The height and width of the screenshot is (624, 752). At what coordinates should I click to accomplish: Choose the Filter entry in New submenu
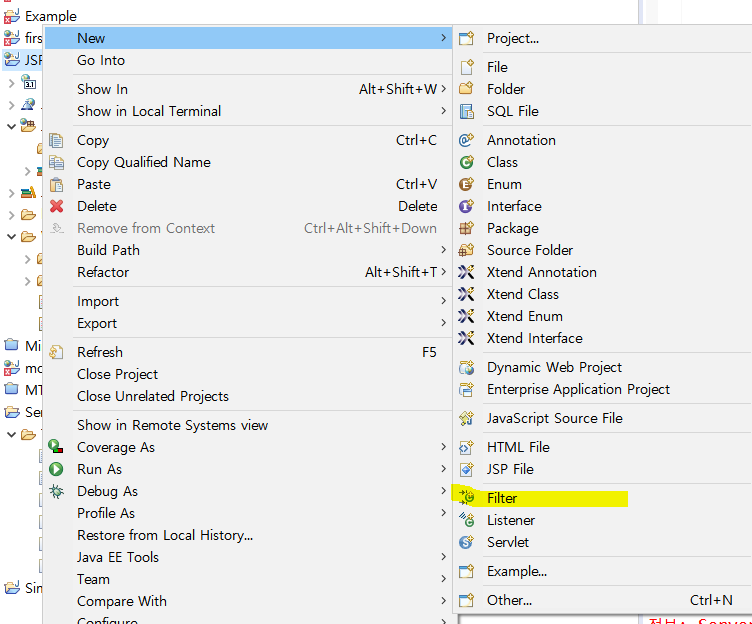602,498
